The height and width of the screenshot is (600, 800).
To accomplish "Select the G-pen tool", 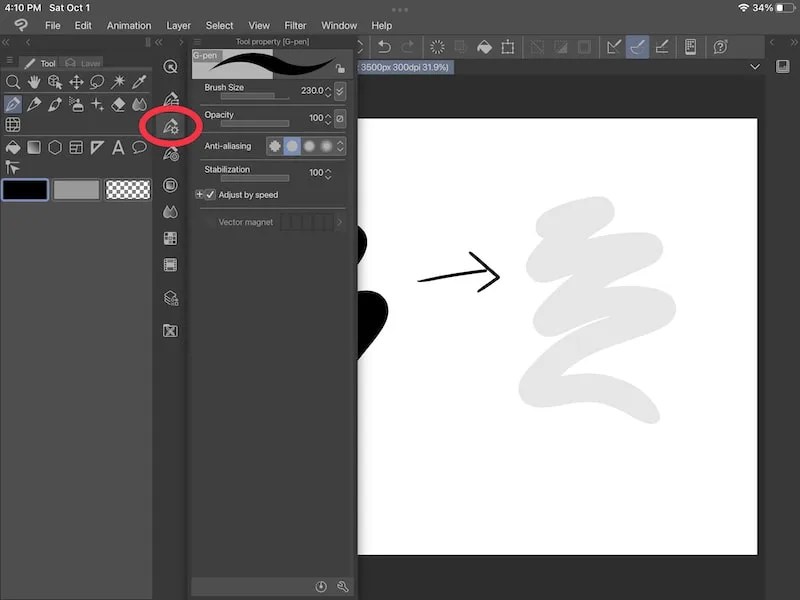I will (x=13, y=103).
